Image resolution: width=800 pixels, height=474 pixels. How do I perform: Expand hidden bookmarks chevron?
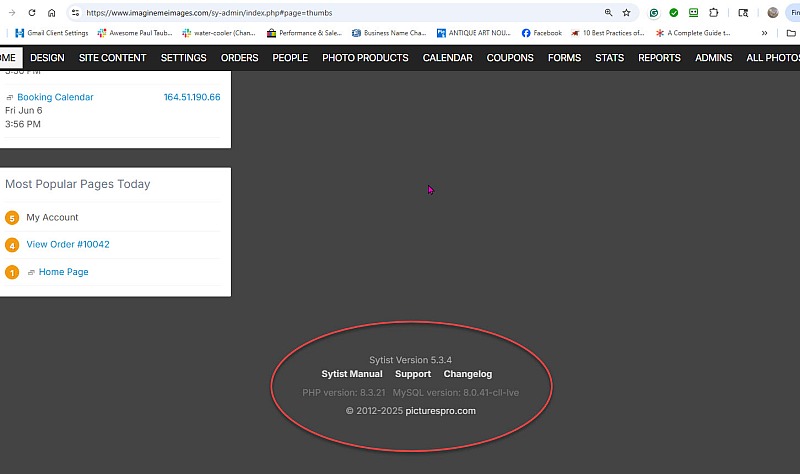coord(764,33)
